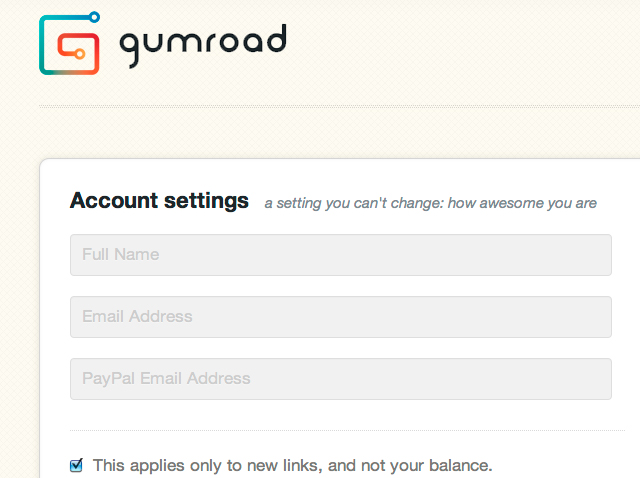Select the Email Address input box
The height and width of the screenshot is (478, 640).
[341, 317]
